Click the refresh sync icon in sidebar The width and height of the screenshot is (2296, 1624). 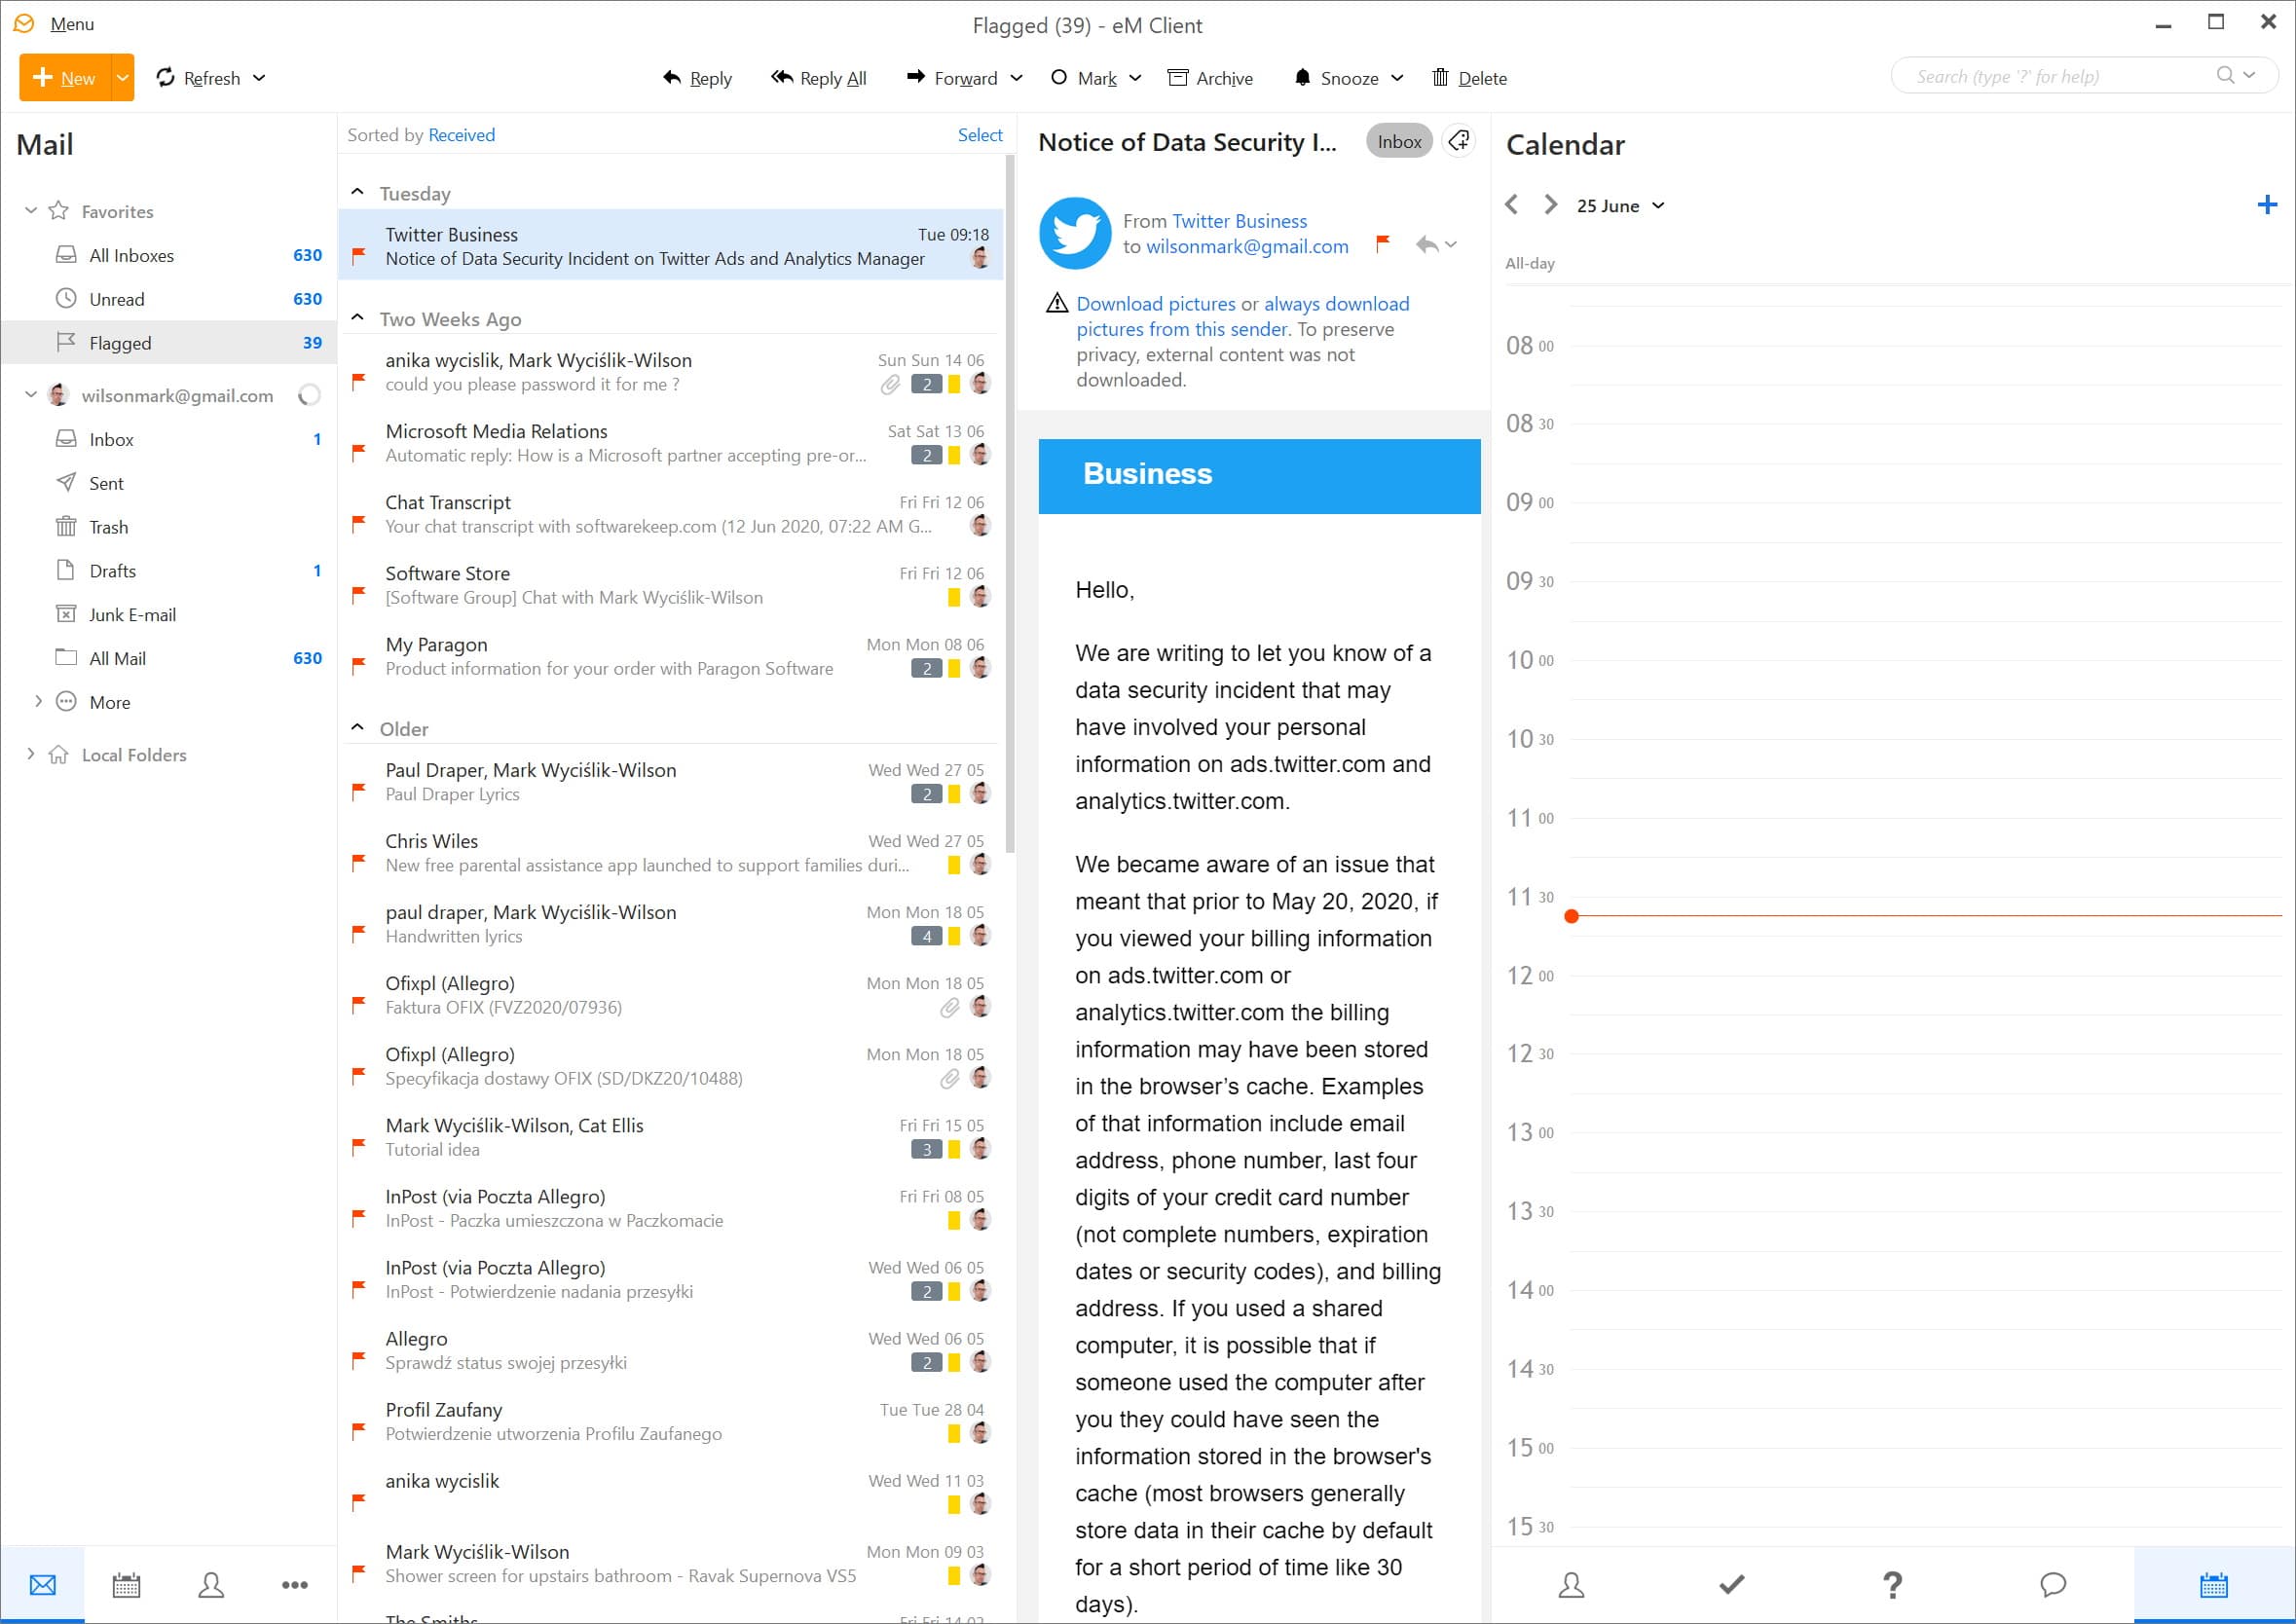click(312, 395)
